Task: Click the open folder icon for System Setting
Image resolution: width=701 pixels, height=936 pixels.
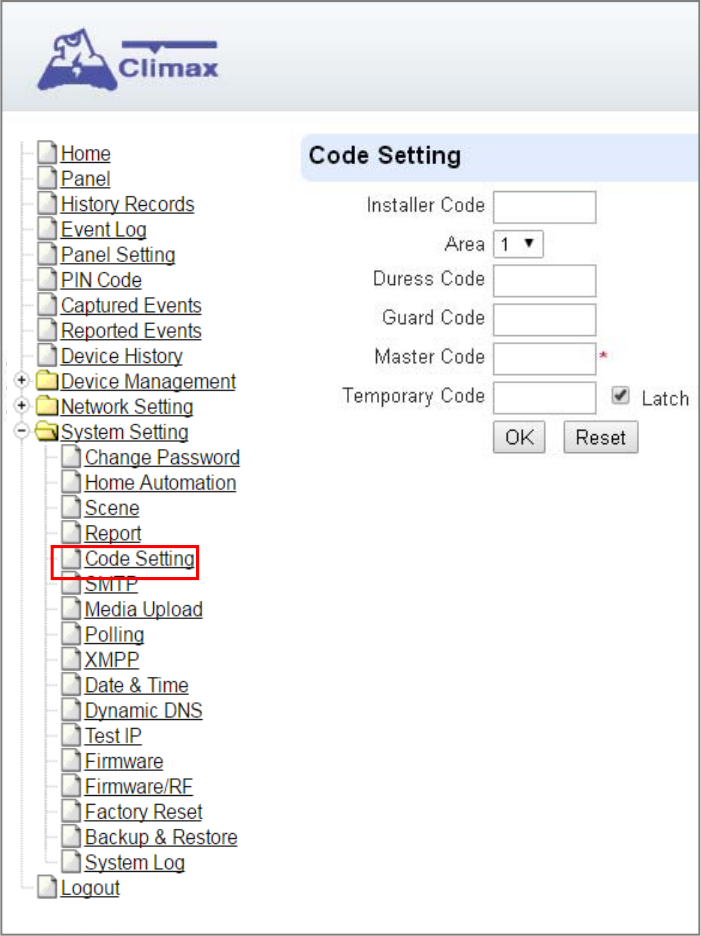Action: pos(47,432)
